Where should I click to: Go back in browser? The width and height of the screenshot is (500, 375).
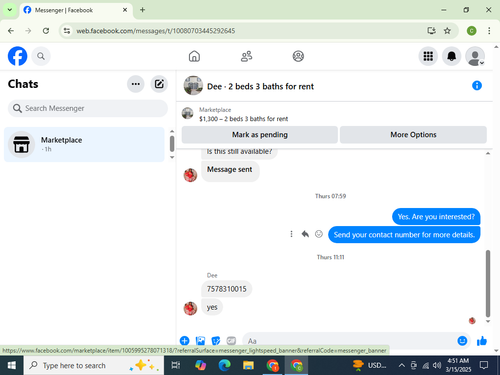pyautogui.click(x=11, y=31)
